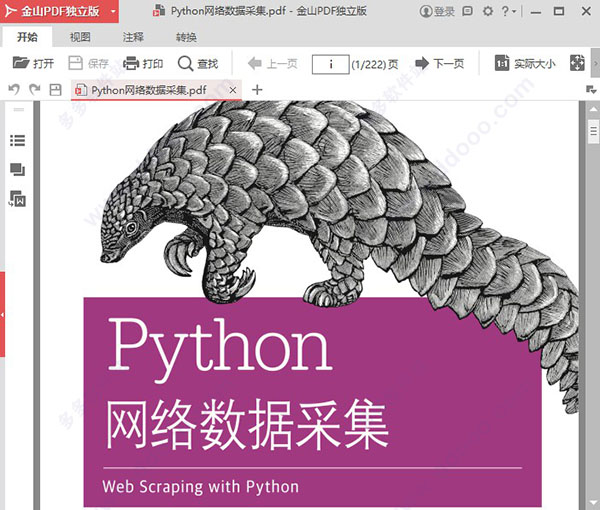Screen dimensions: 600x510
Task: Switch to the 注释 tab
Action: tap(133, 37)
